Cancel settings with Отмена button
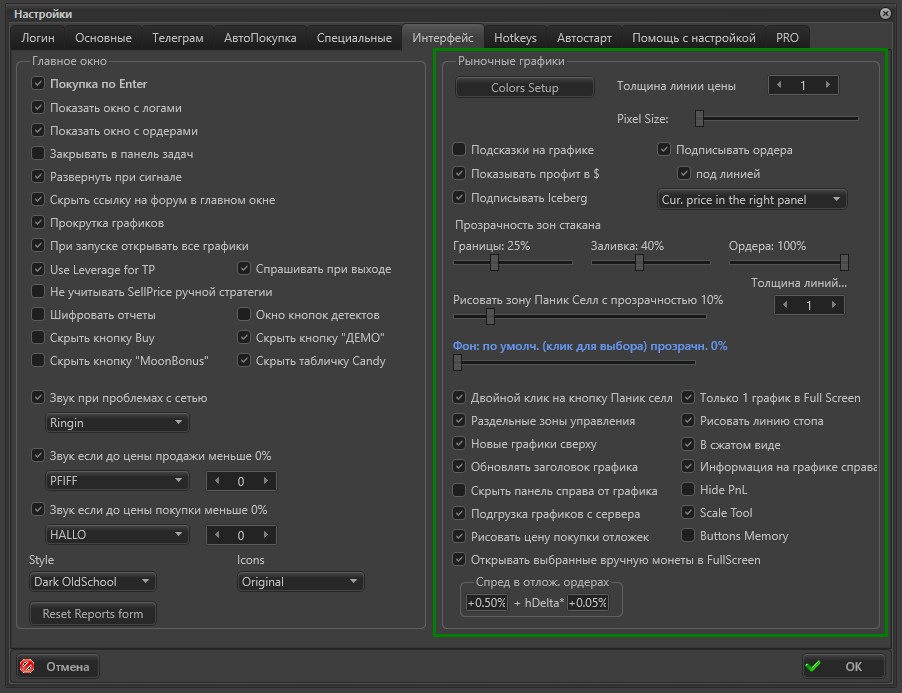Image resolution: width=902 pixels, height=693 pixels. pyautogui.click(x=58, y=667)
